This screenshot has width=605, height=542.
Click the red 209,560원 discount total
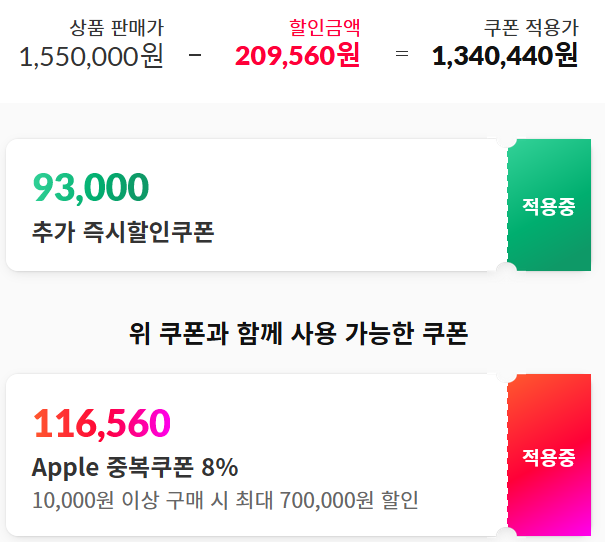[297, 56]
